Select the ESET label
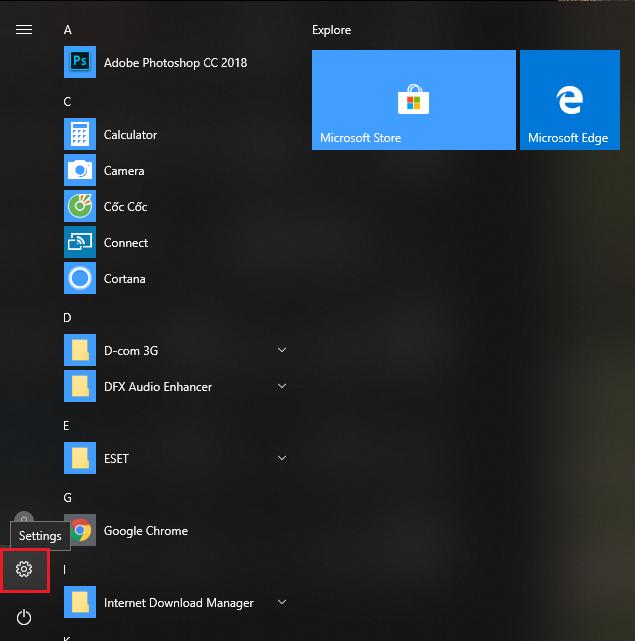This screenshot has width=635, height=641. pyautogui.click(x=116, y=459)
